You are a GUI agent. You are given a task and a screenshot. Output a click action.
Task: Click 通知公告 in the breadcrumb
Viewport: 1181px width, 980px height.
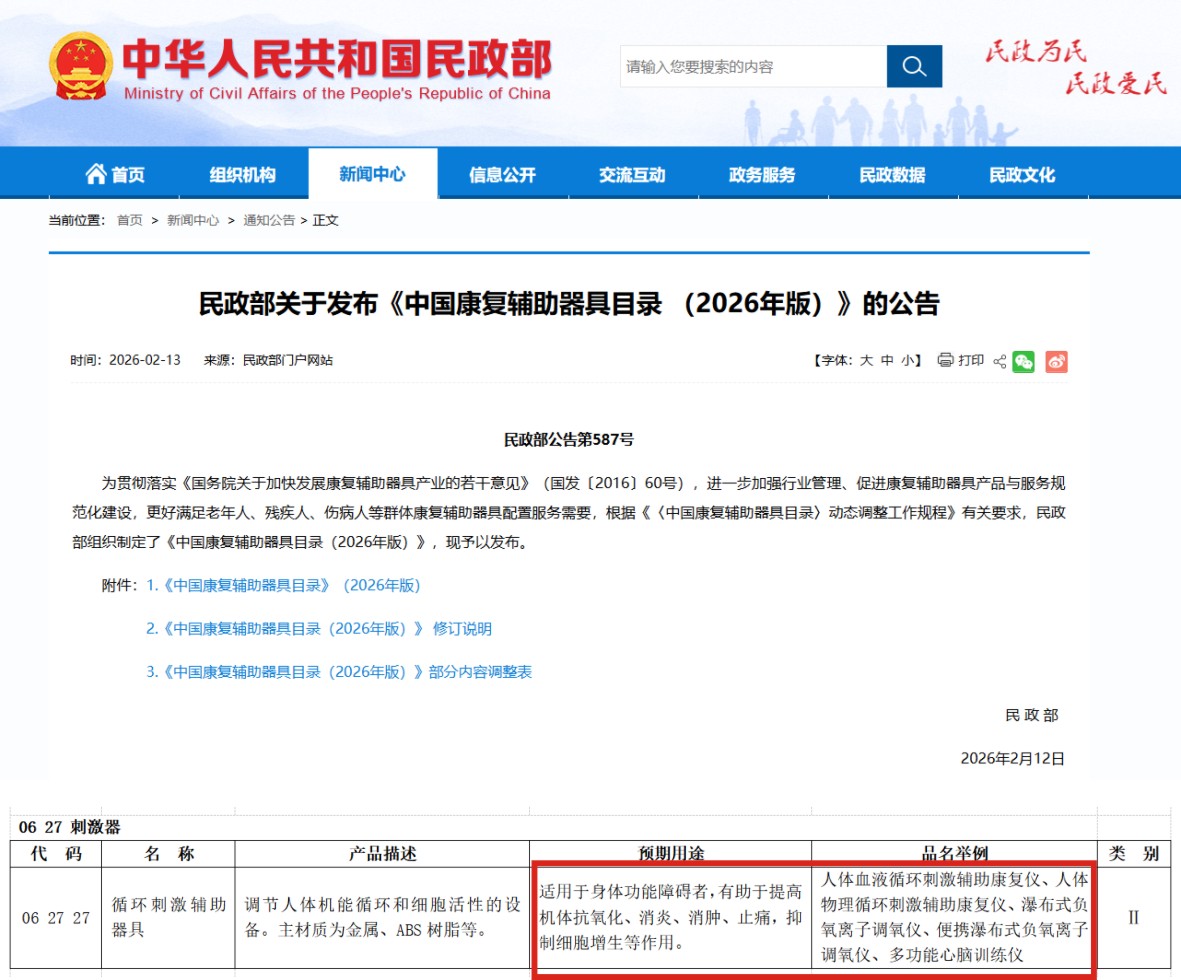(x=269, y=220)
